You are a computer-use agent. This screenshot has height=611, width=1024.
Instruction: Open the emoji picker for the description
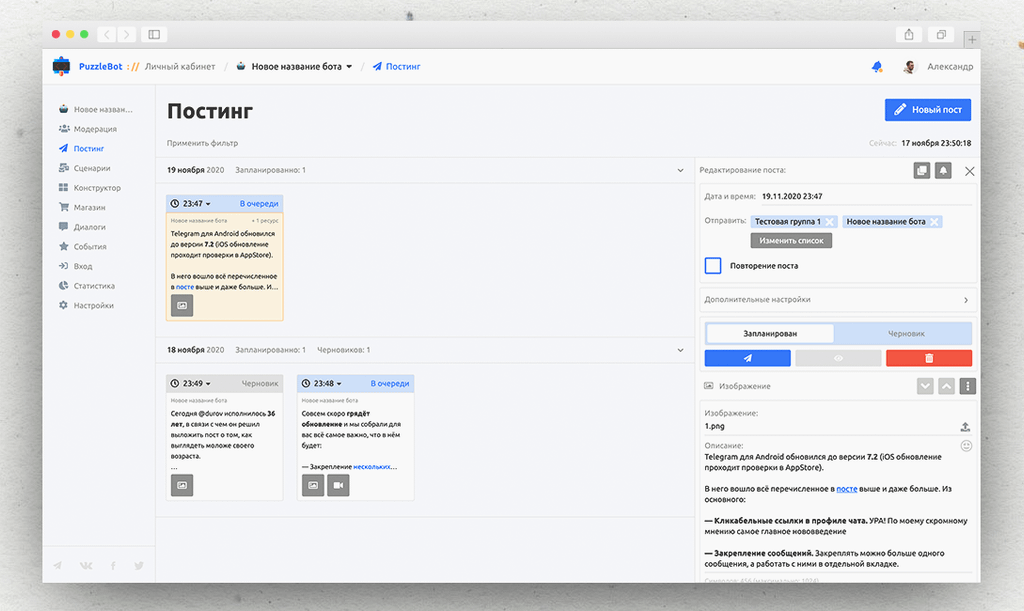(967, 446)
